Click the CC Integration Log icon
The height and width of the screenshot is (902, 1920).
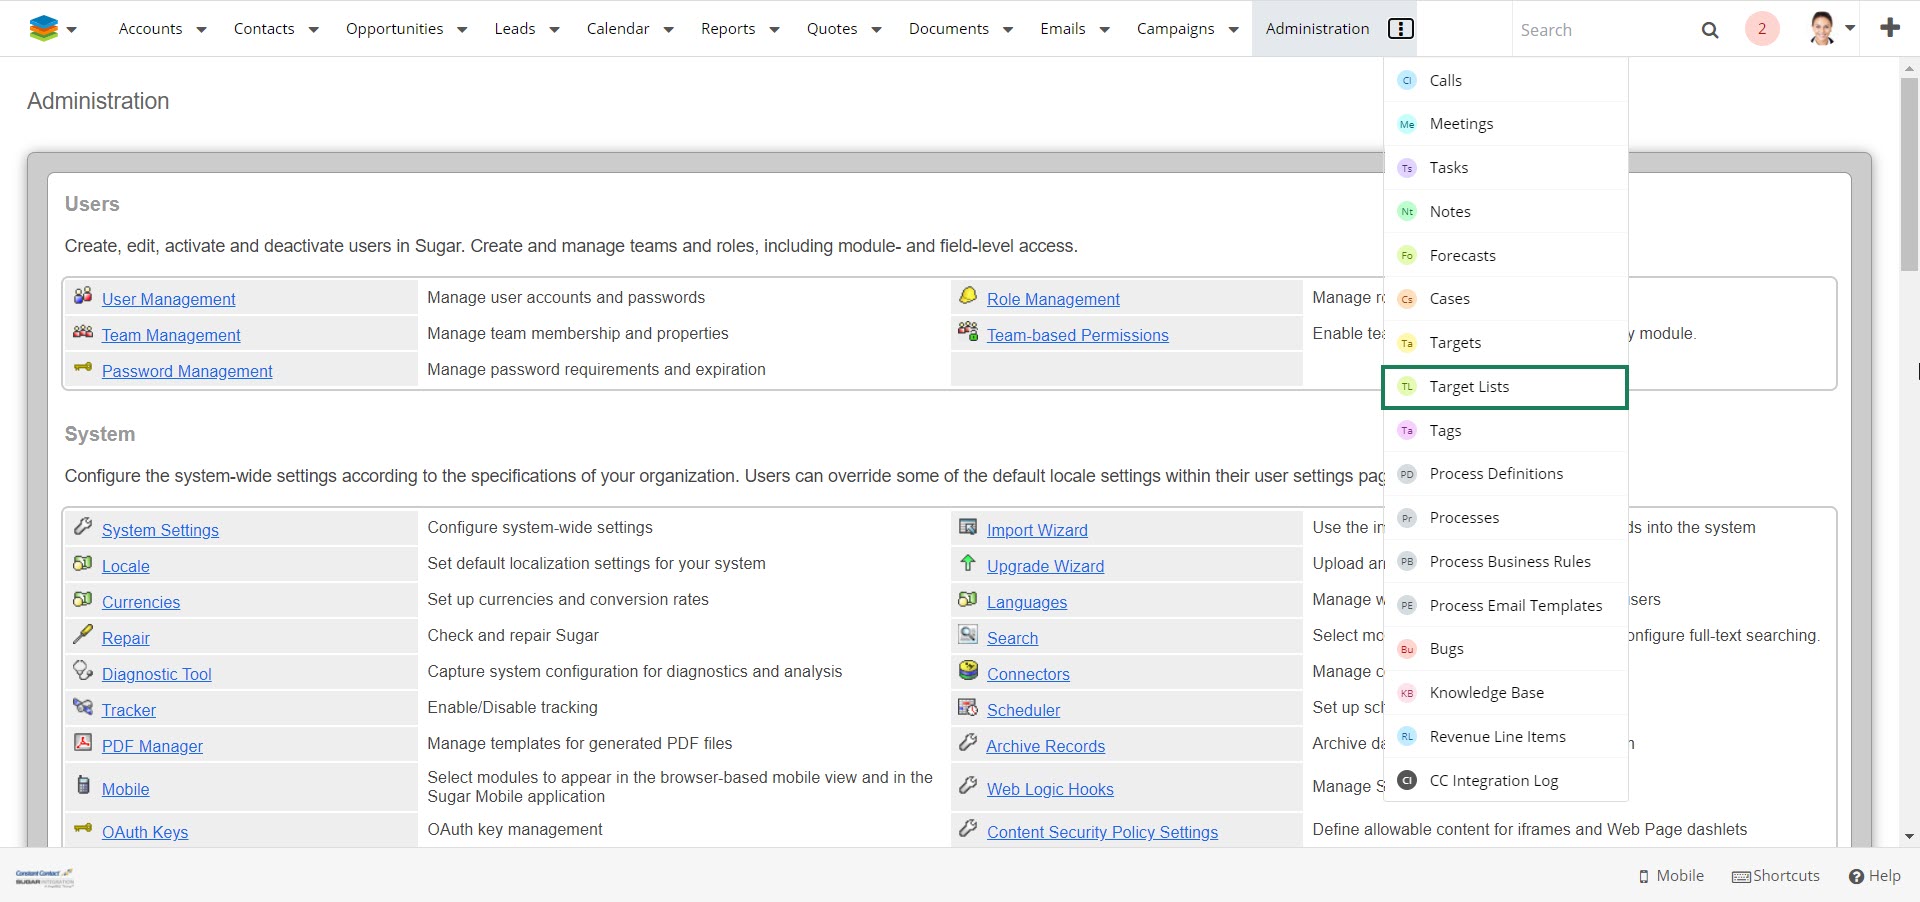[1407, 780]
